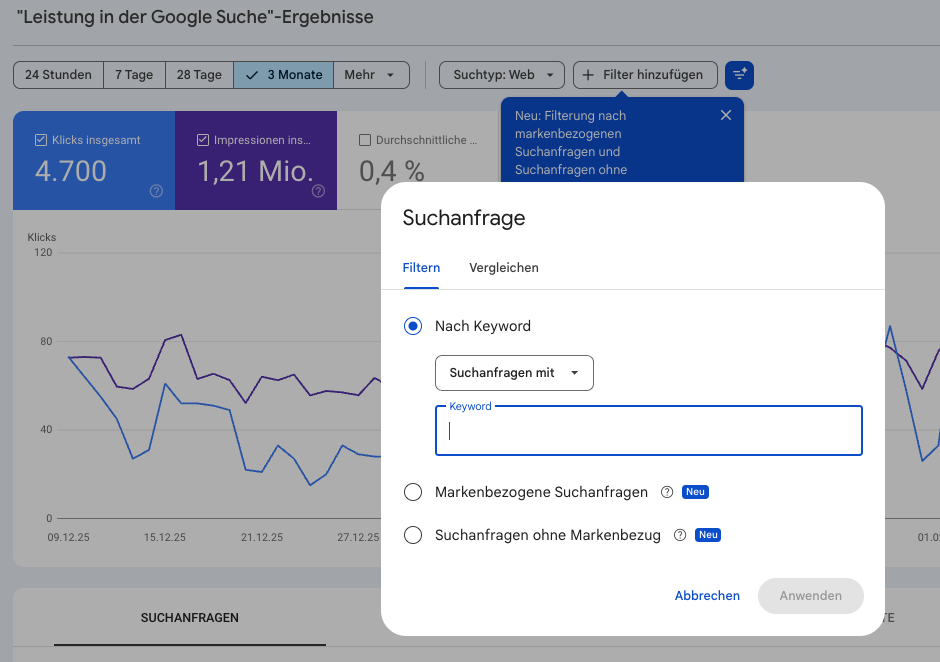940x662 pixels.
Task: Expand the Mehr date range dropdown
Action: pos(371,75)
